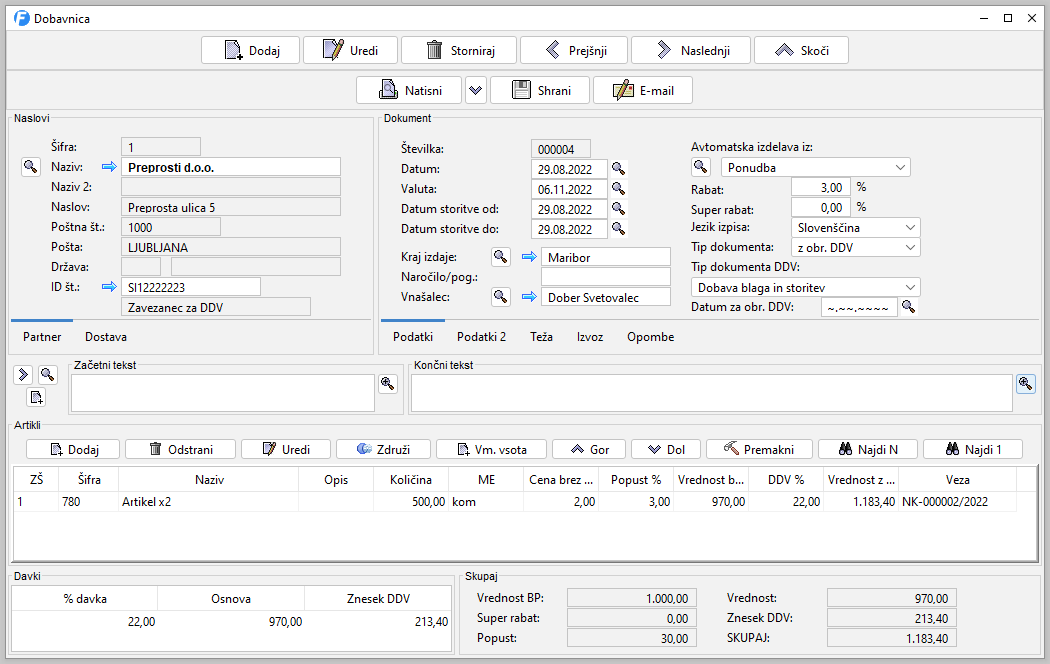Click the blue arrow next to ID št.
Screen dimensions: 1050x664
pos(109,287)
